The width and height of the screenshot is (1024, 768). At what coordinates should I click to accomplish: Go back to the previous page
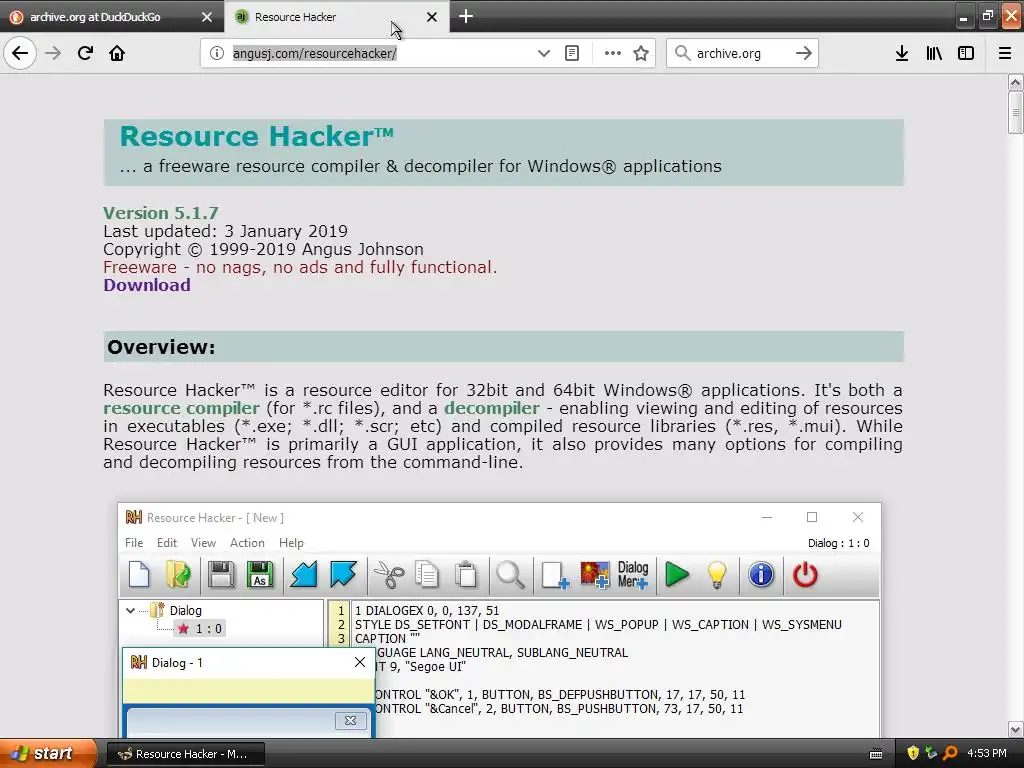(20, 53)
